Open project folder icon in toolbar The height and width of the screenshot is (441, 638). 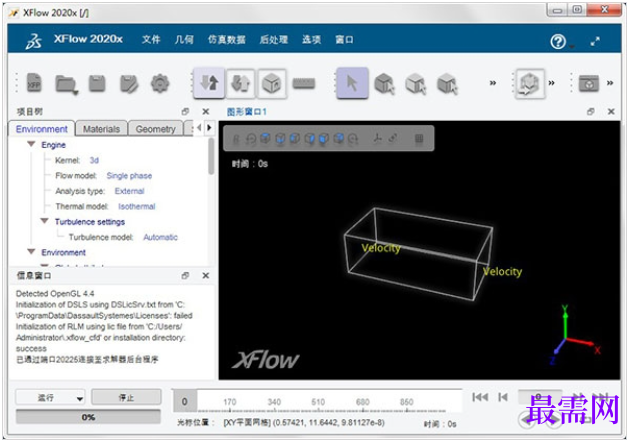[x=66, y=84]
